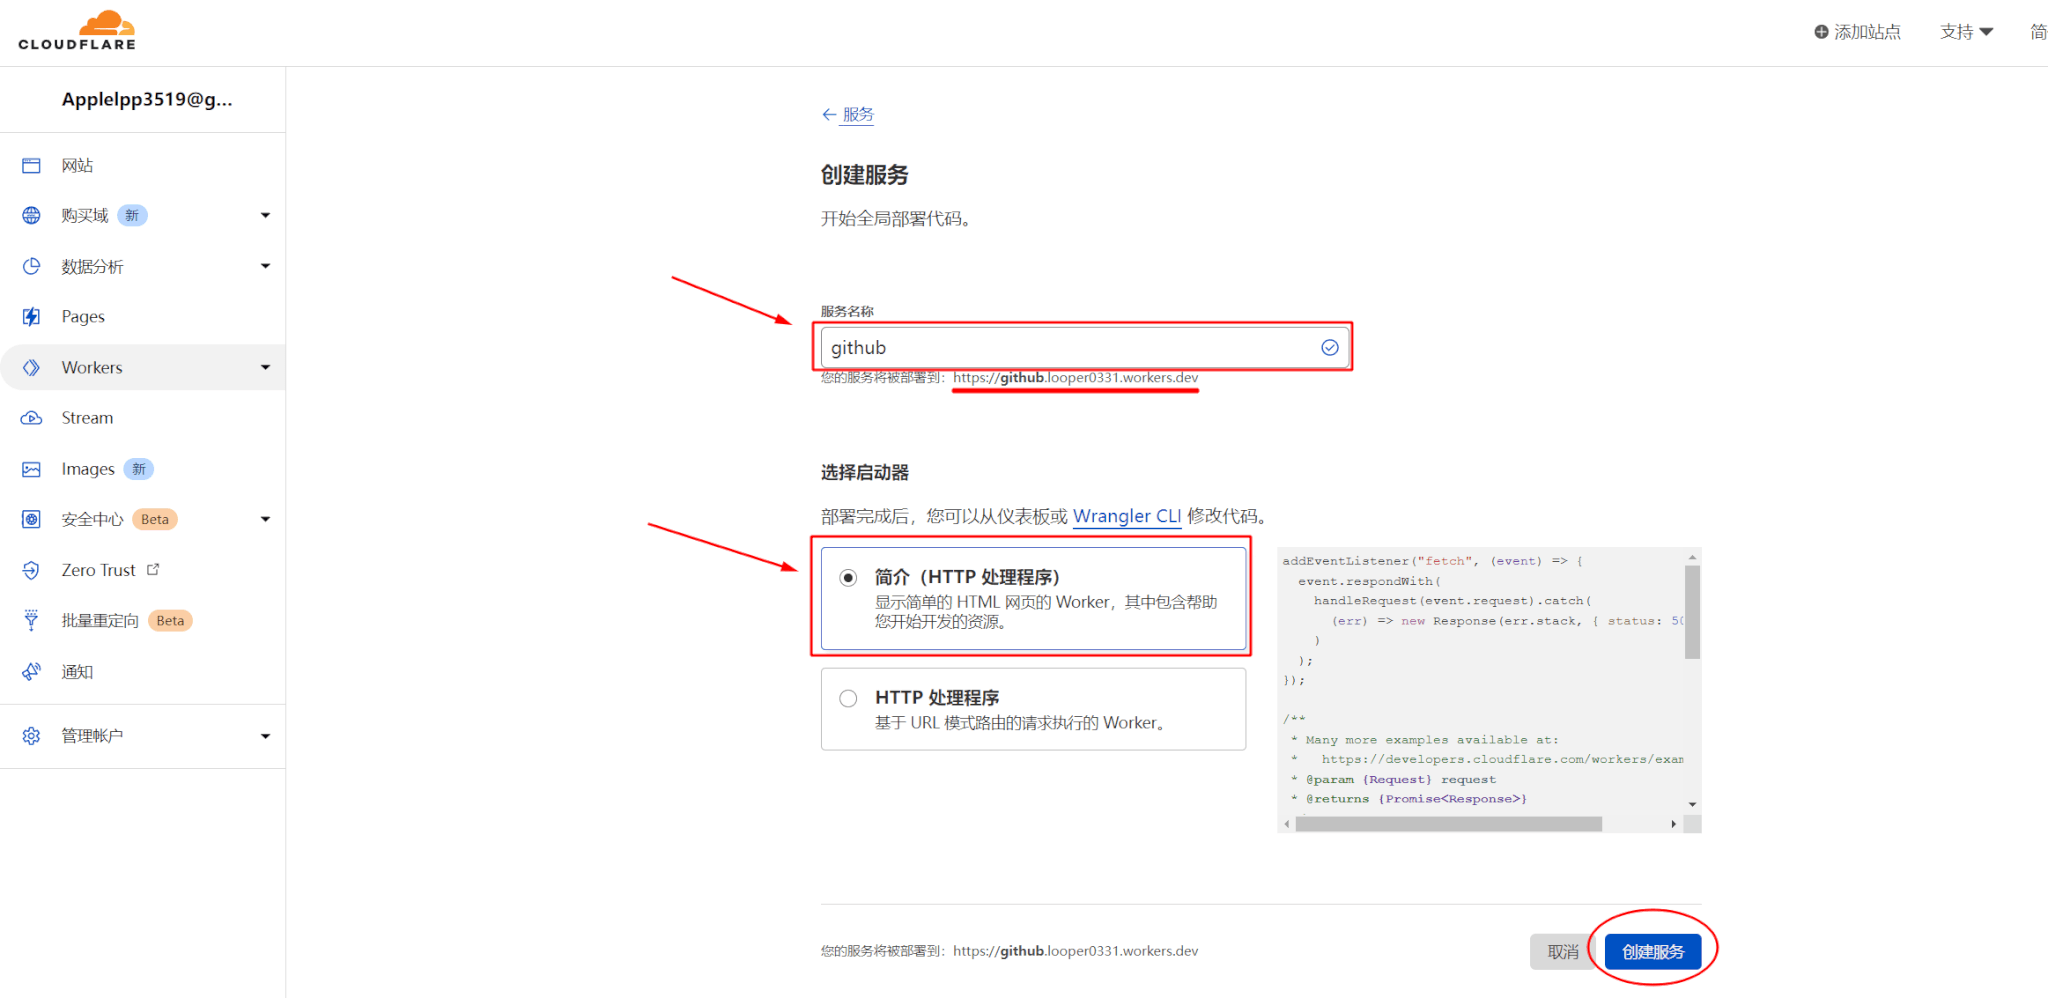Click the addEventListener code line
2048x998 pixels.
[x=1432, y=561]
